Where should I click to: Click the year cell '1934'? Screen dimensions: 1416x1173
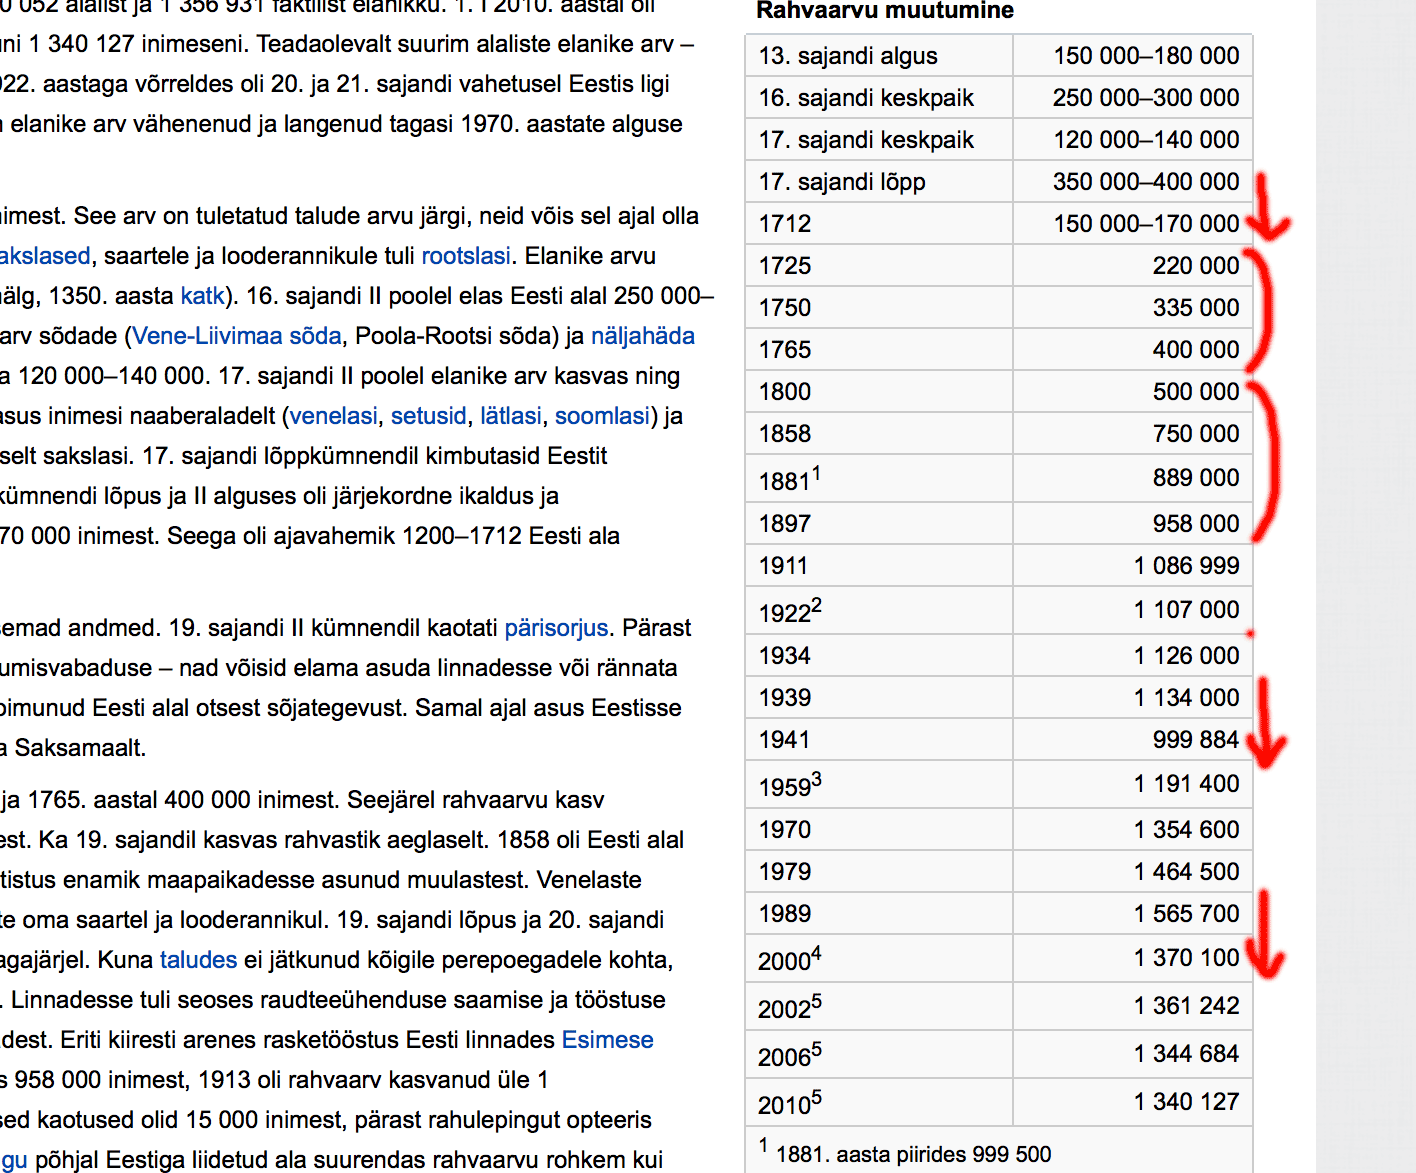[x=785, y=656]
